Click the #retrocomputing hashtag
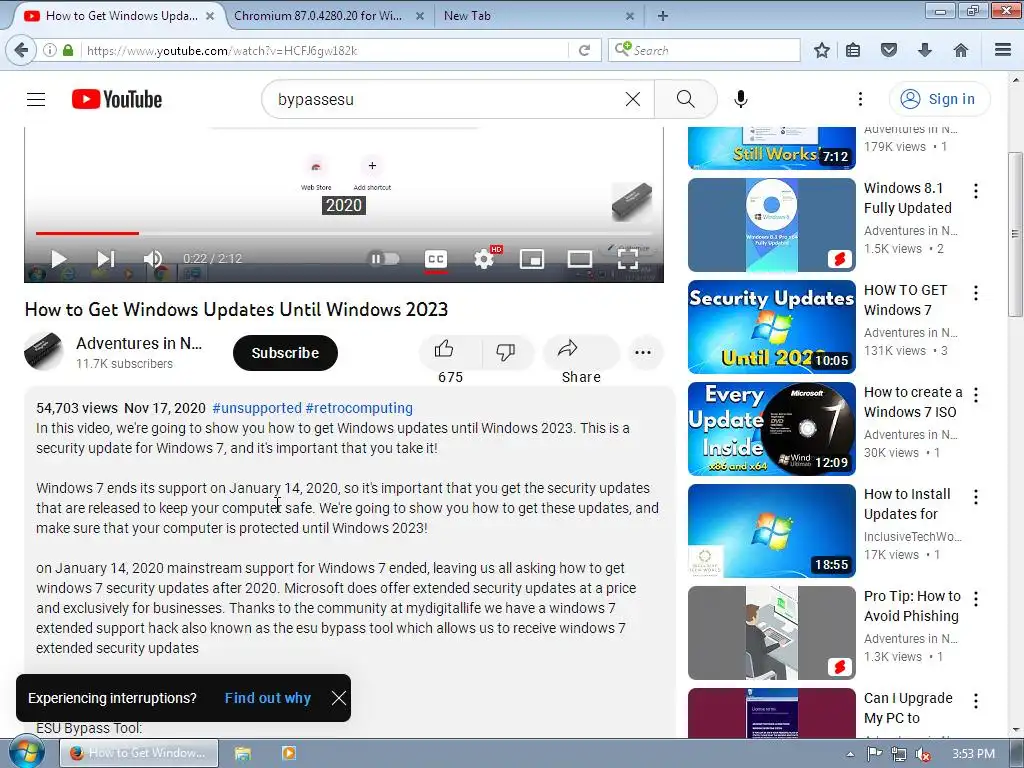This screenshot has height=768, width=1024. pos(359,408)
